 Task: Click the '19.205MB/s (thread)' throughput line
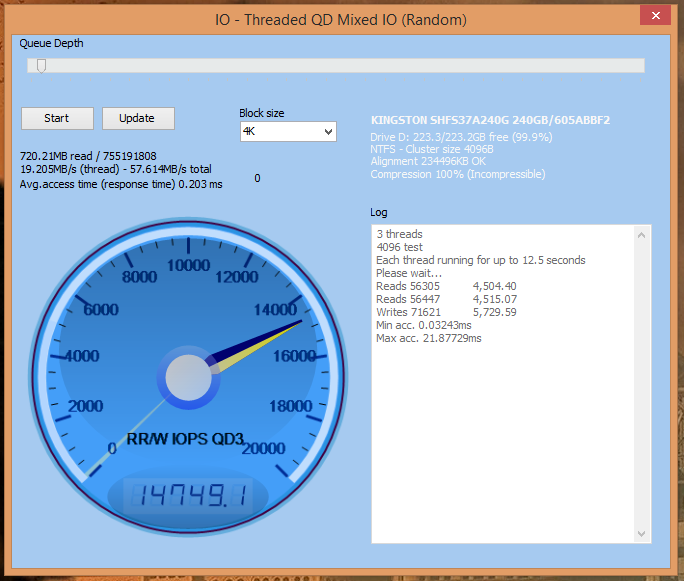coord(116,169)
